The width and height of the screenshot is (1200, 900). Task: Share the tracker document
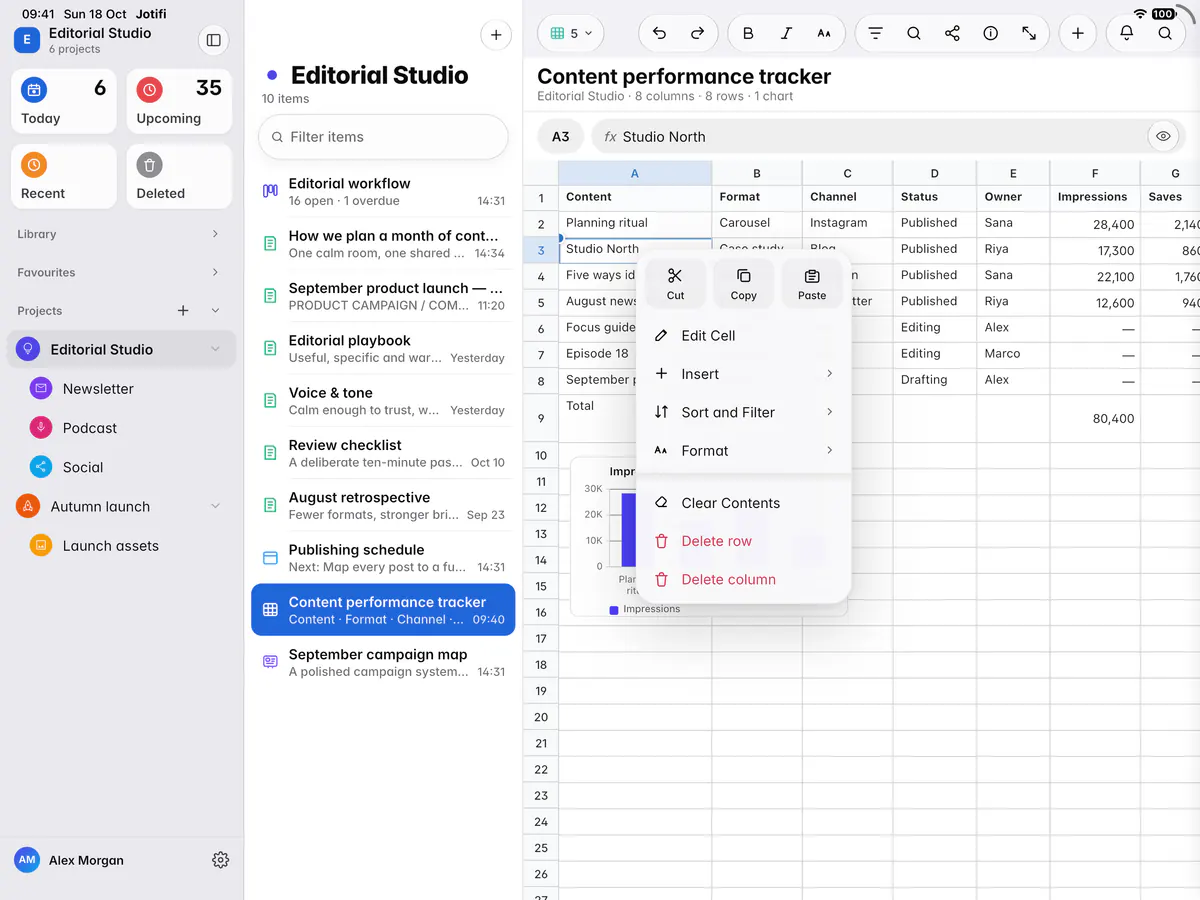tap(952, 33)
